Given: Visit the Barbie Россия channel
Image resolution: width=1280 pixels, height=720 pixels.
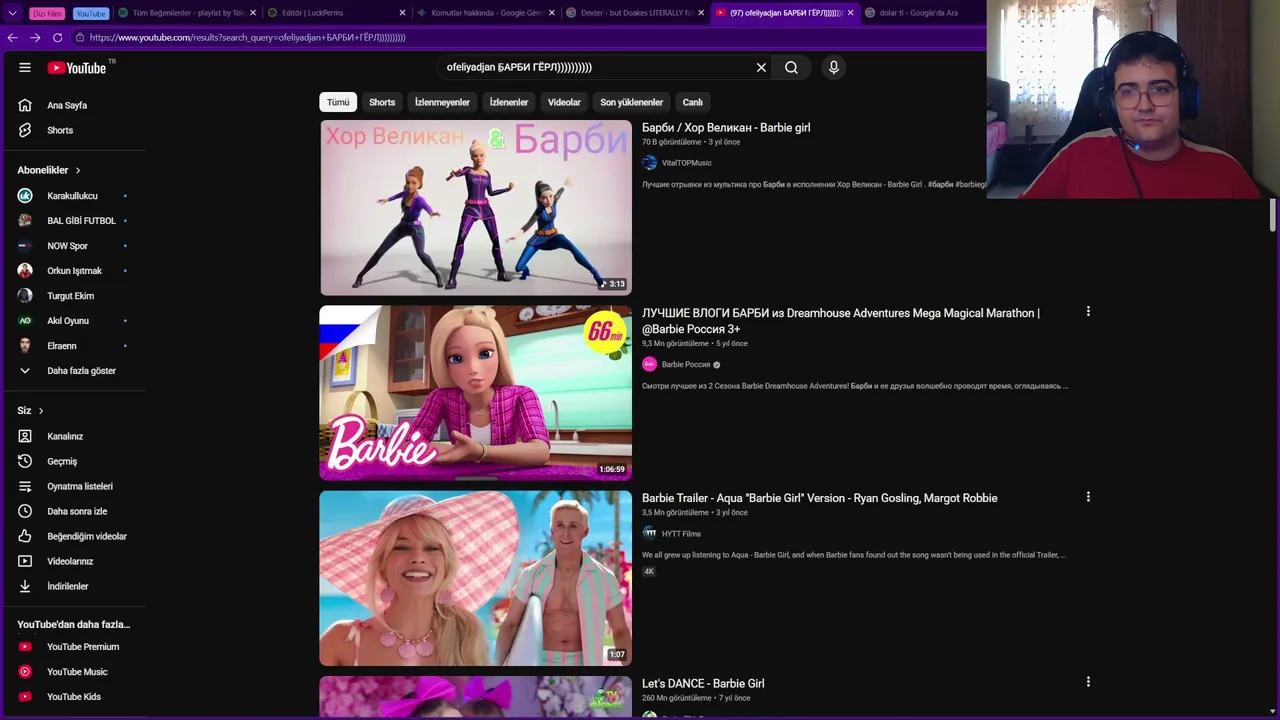Looking at the screenshot, I should click(x=685, y=365).
